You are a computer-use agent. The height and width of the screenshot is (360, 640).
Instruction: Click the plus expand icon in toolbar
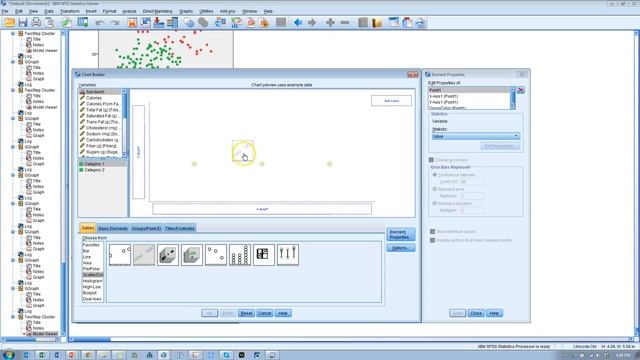pos(330,22)
